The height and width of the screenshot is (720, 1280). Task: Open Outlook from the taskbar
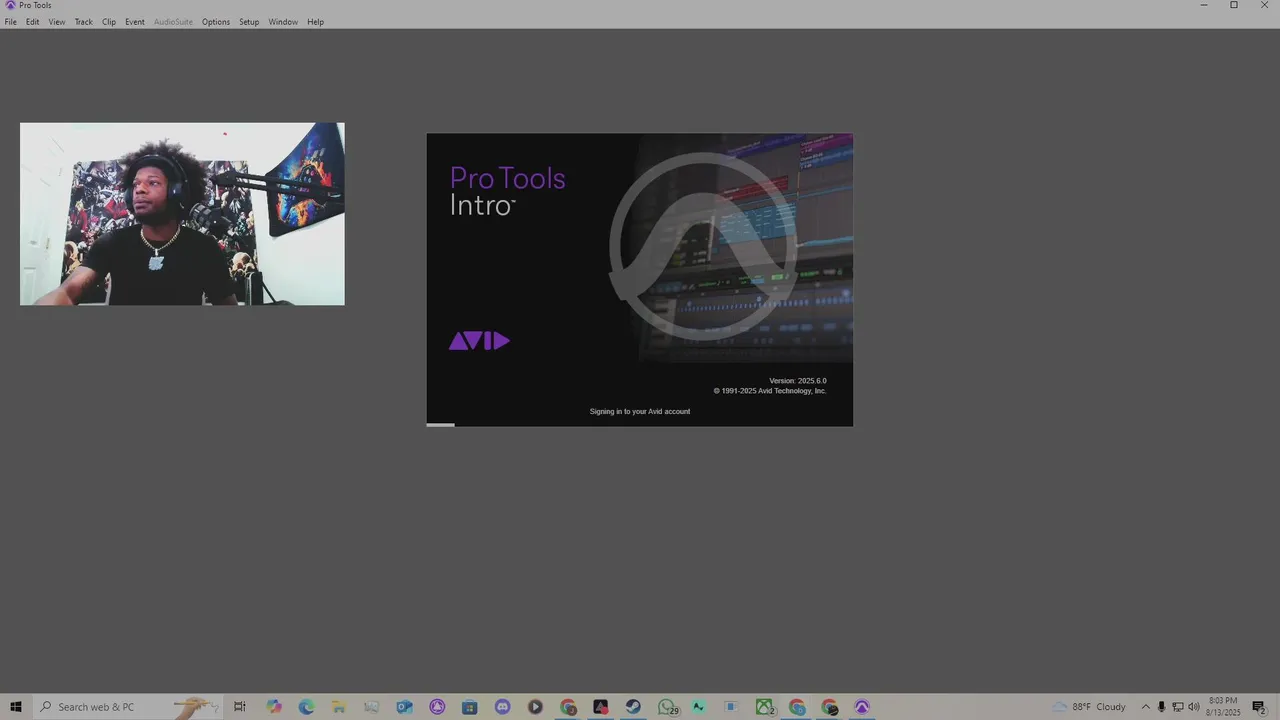(404, 707)
